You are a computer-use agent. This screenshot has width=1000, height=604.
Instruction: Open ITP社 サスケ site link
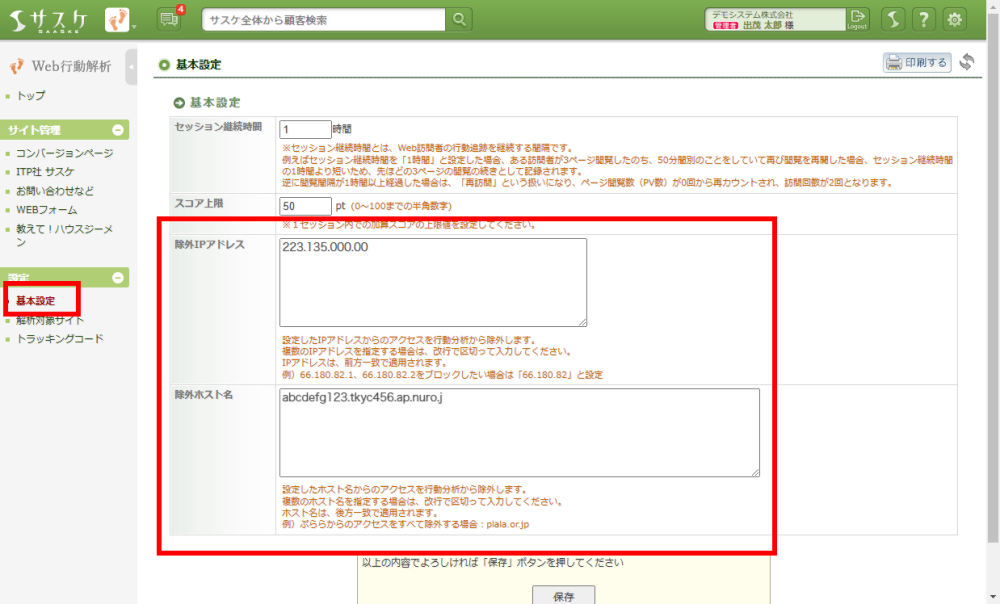point(45,172)
